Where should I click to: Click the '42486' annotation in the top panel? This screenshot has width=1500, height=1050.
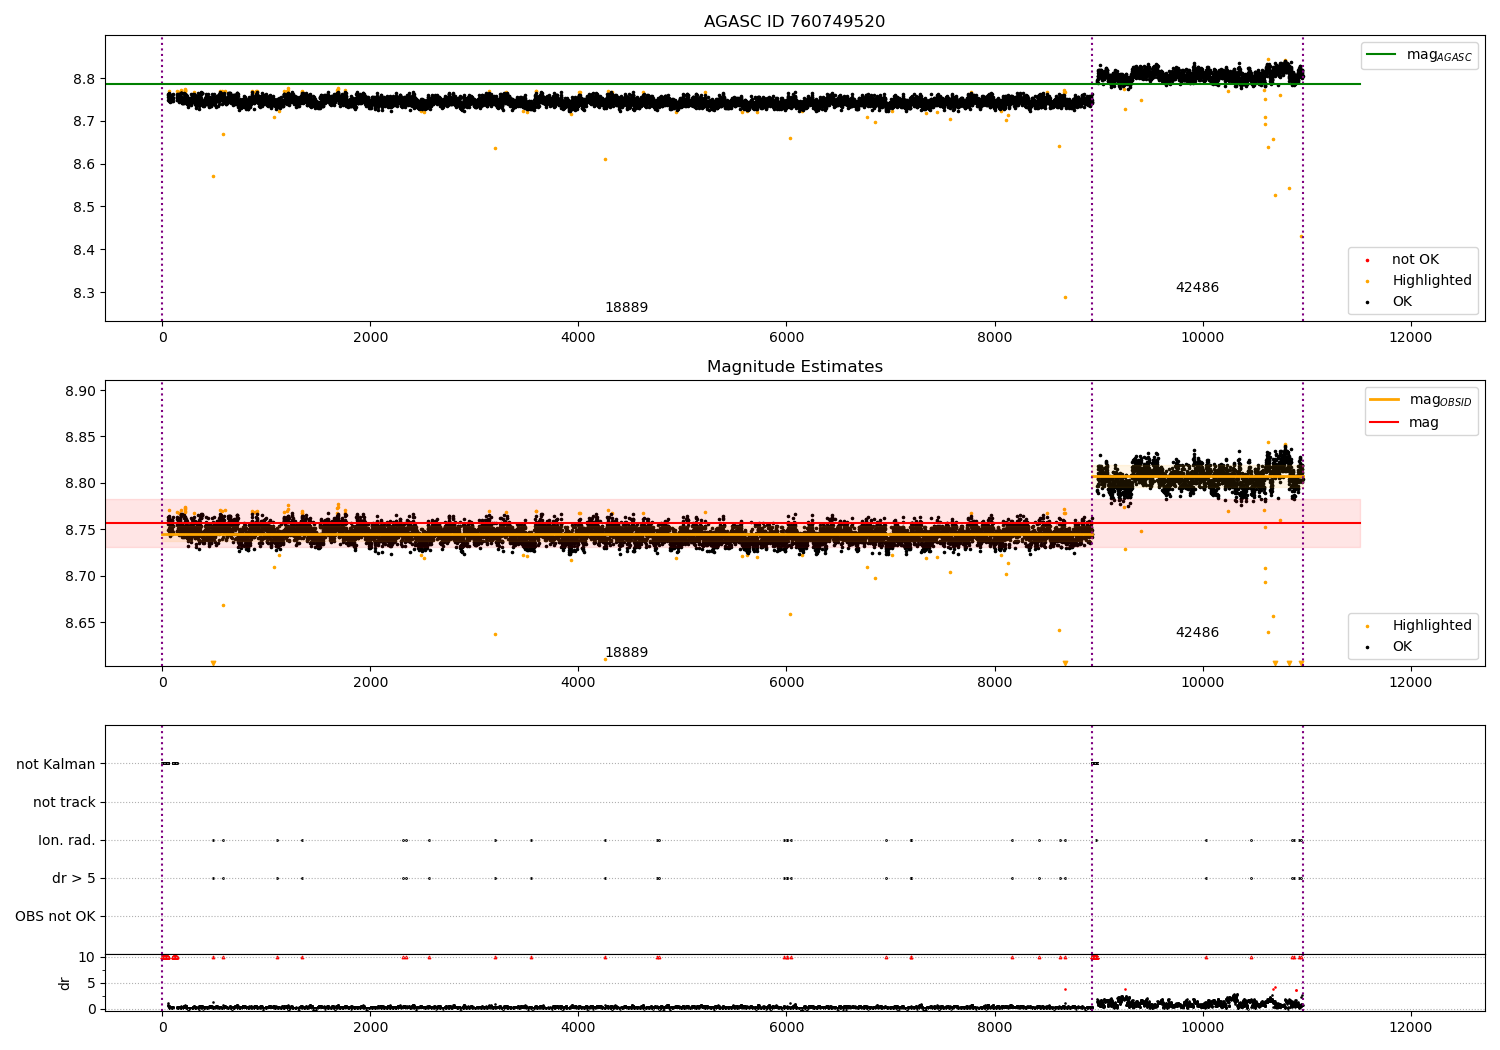[x=1197, y=288]
